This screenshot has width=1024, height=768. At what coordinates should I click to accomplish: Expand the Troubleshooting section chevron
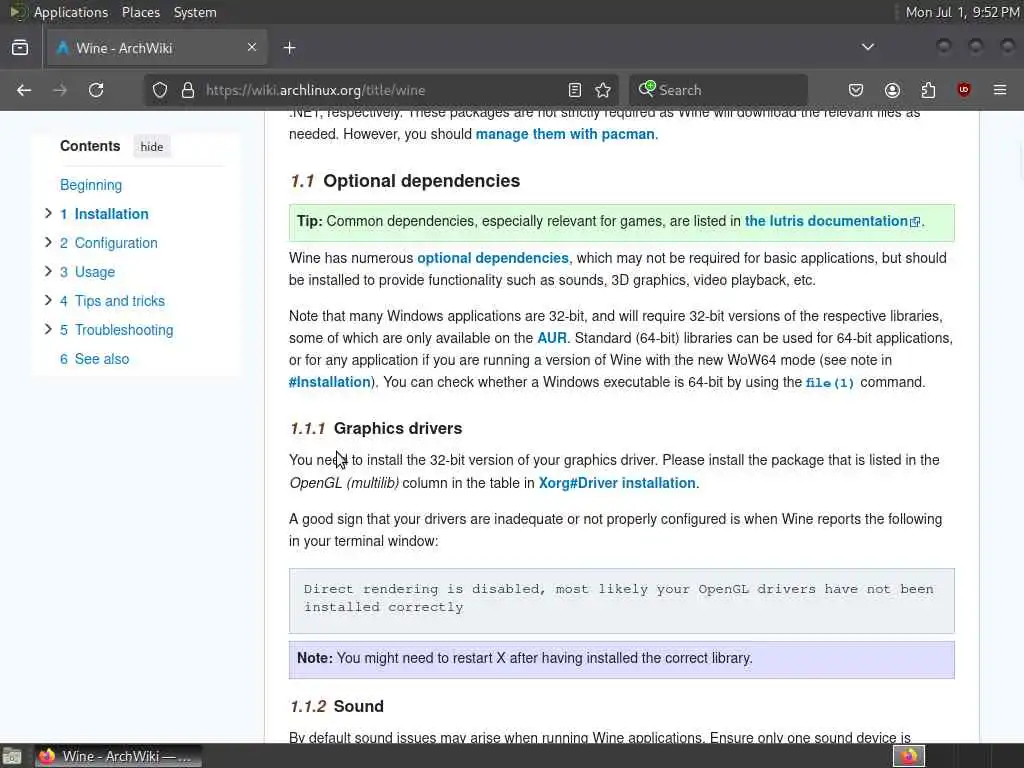(48, 329)
